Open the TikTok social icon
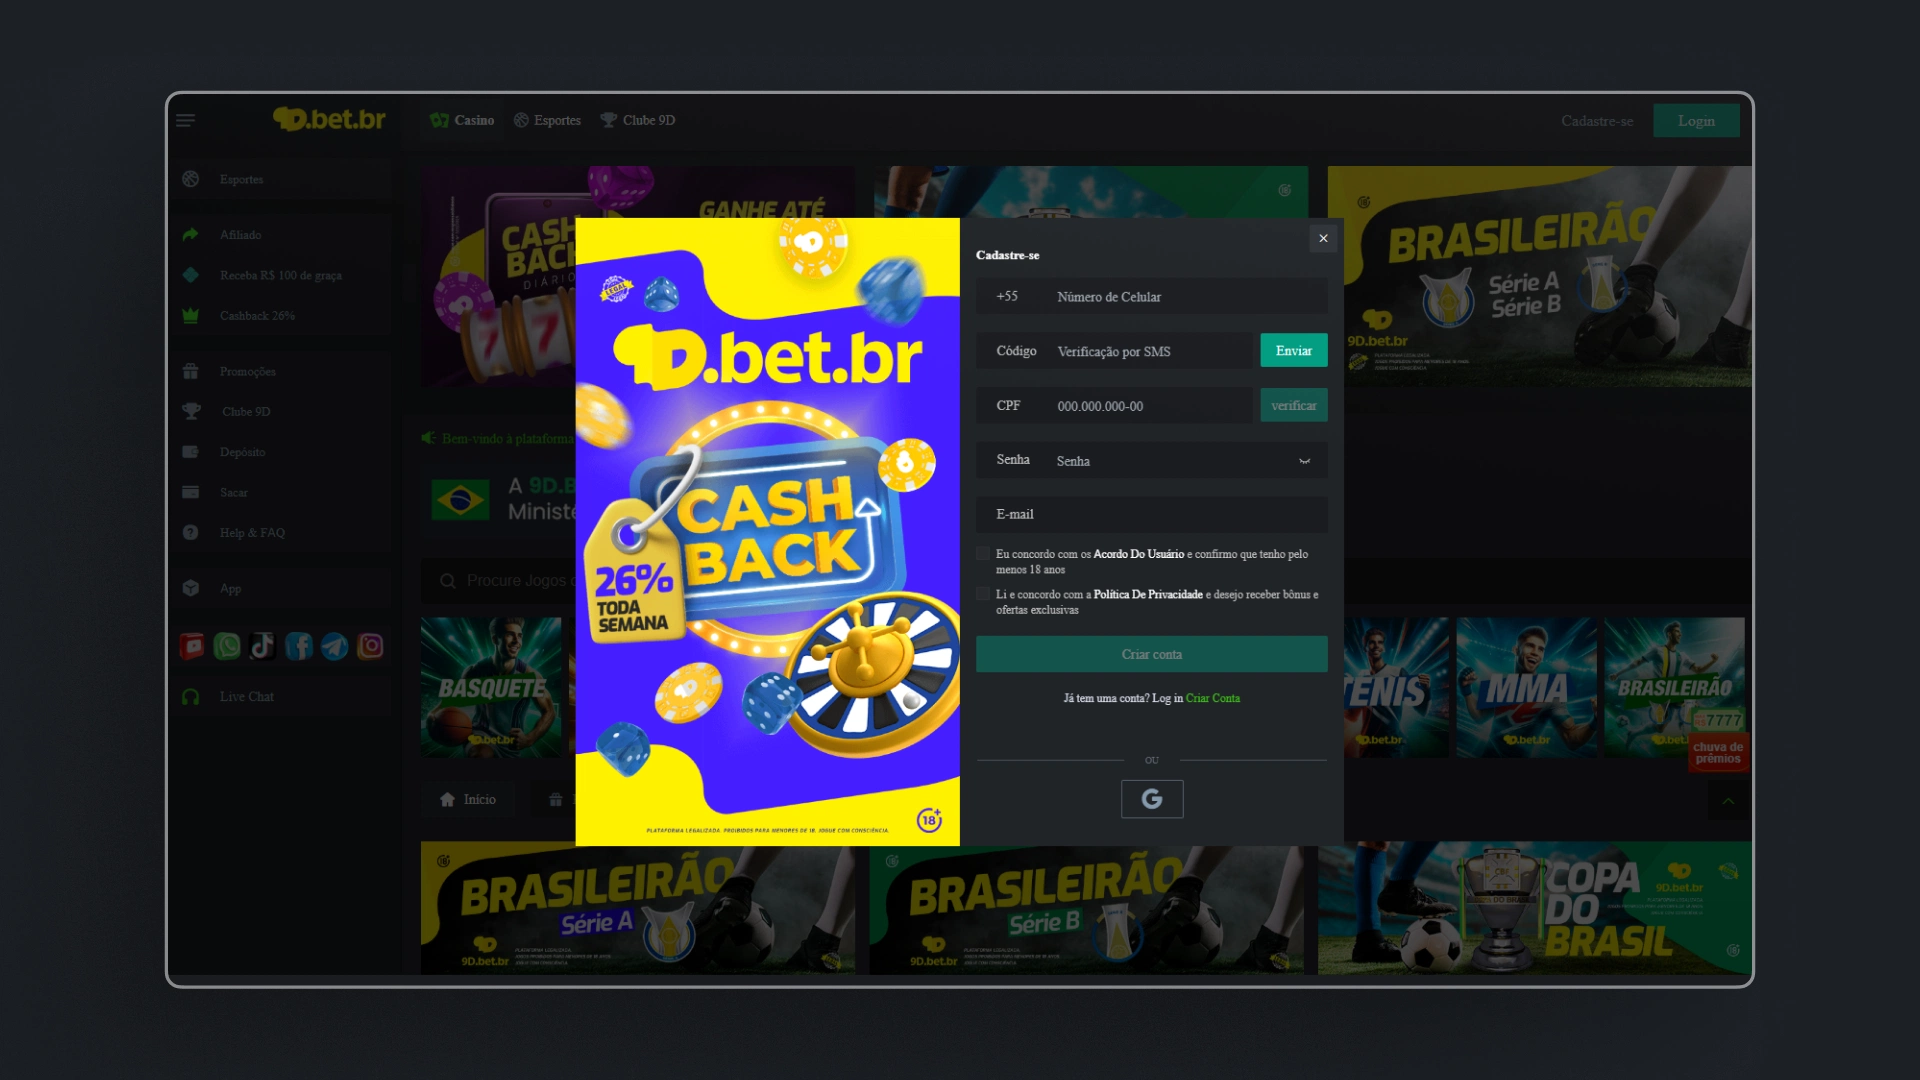This screenshot has width=1920, height=1080. (x=262, y=647)
